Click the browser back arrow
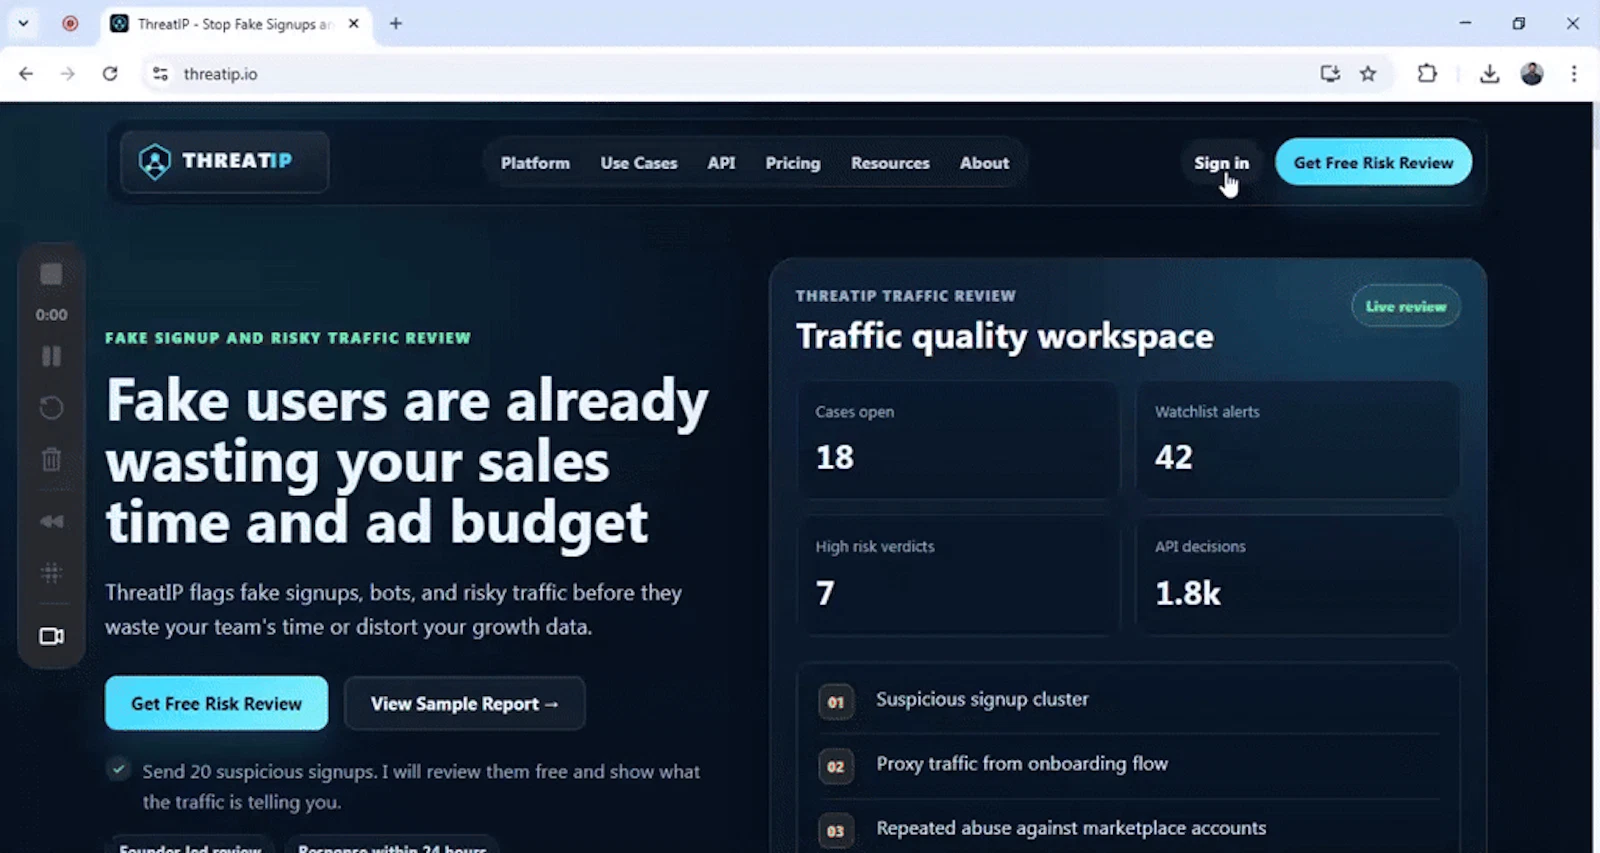1600x853 pixels. pos(26,74)
